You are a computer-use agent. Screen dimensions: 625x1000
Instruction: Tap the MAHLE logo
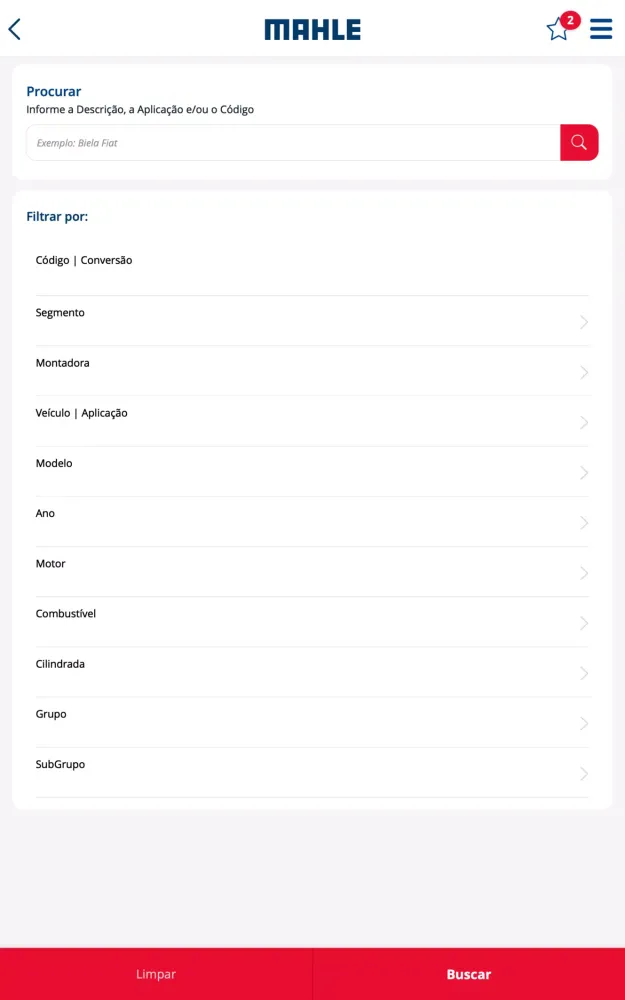pyautogui.click(x=312, y=30)
